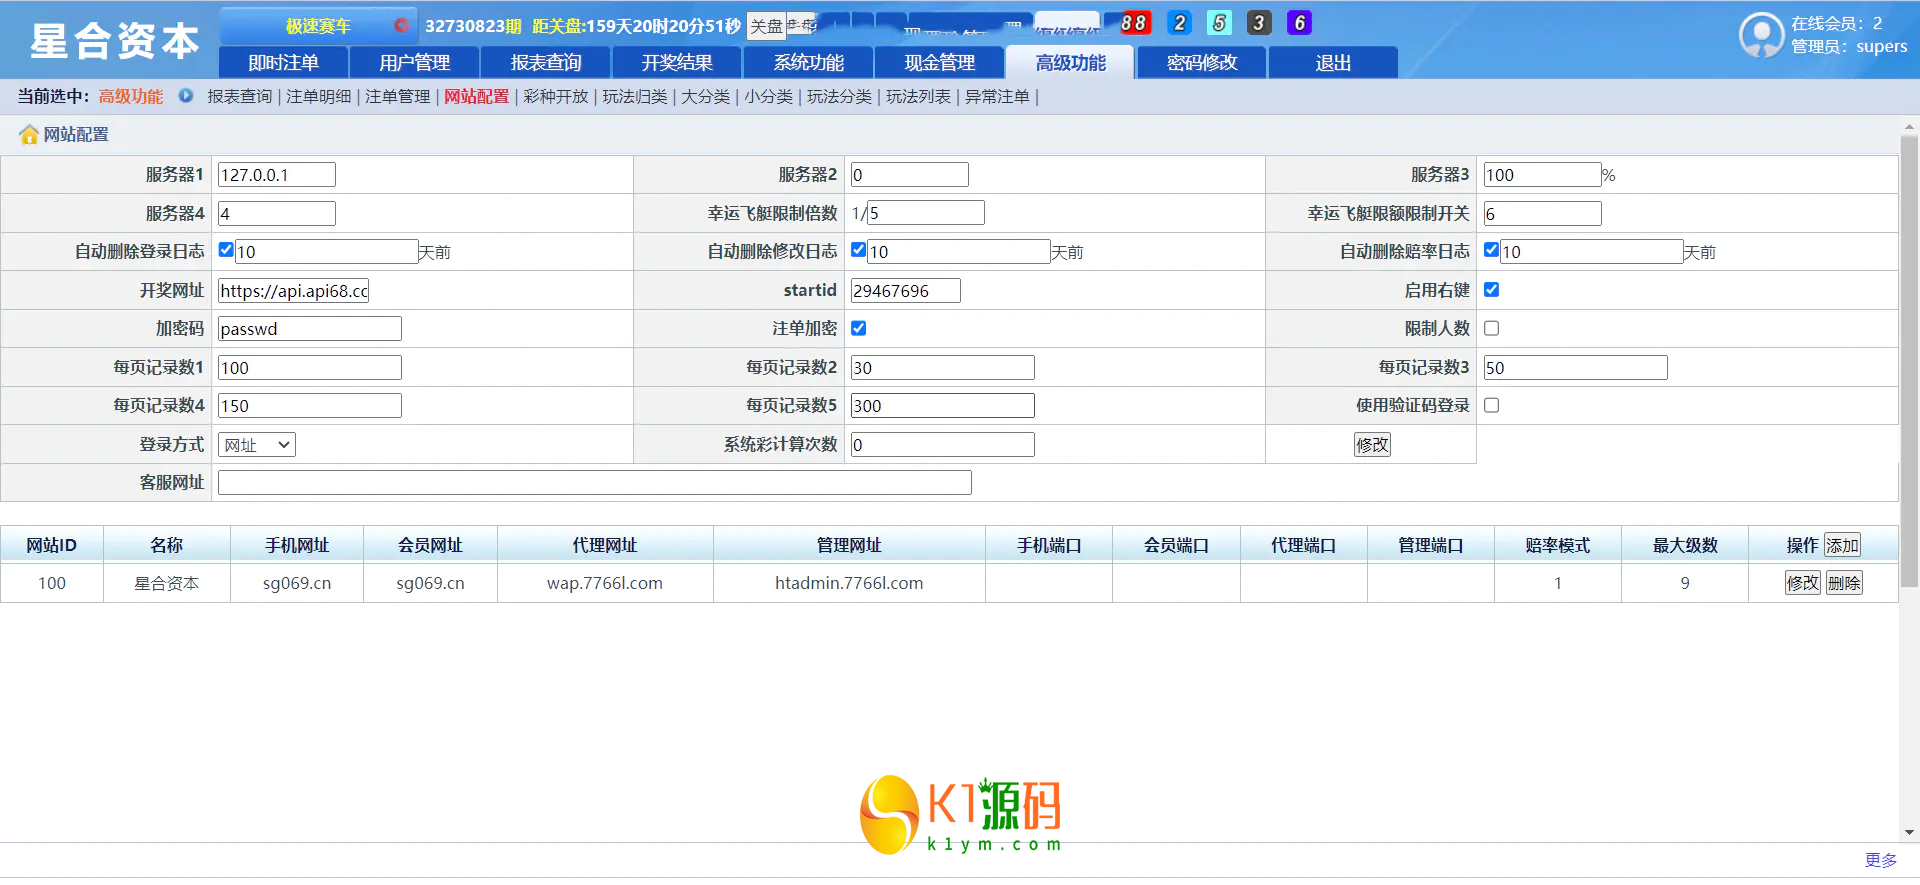1920x885 pixels.
Task: Toggle 自动删除赔率日志 checkbox
Action: click(x=1491, y=250)
